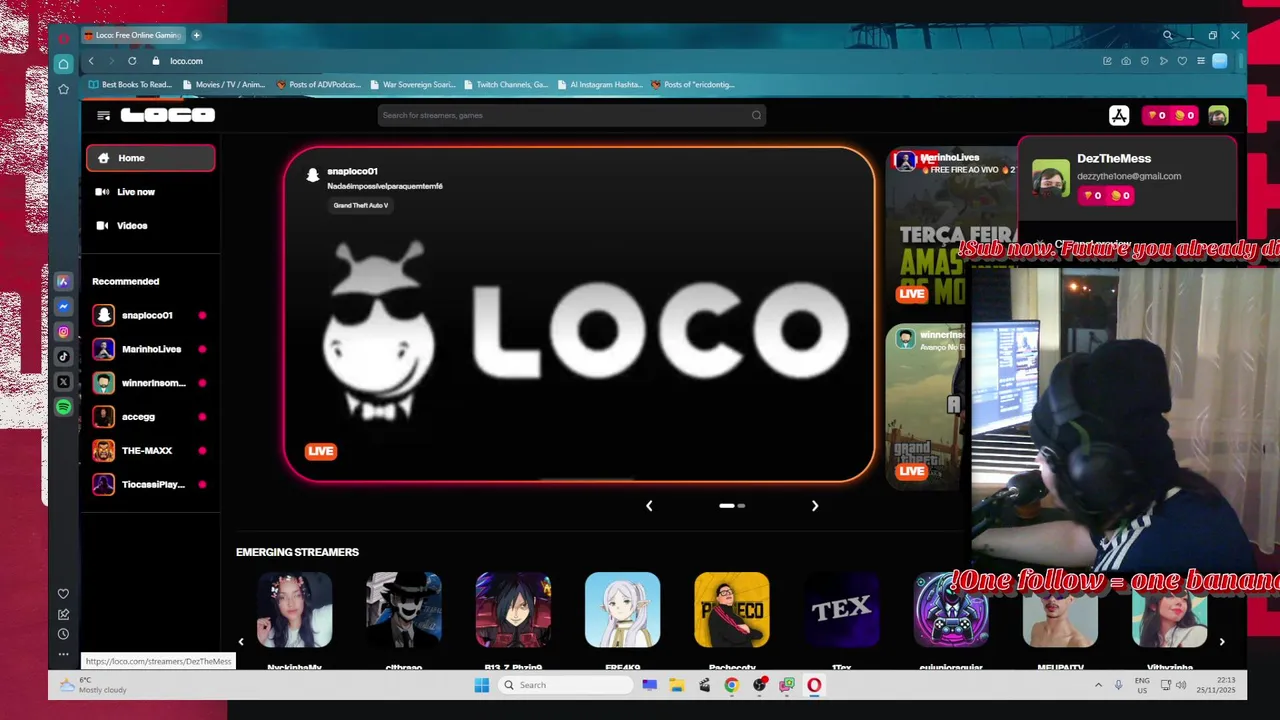Open Chrome from the Windows taskbar

pyautogui.click(x=732, y=685)
